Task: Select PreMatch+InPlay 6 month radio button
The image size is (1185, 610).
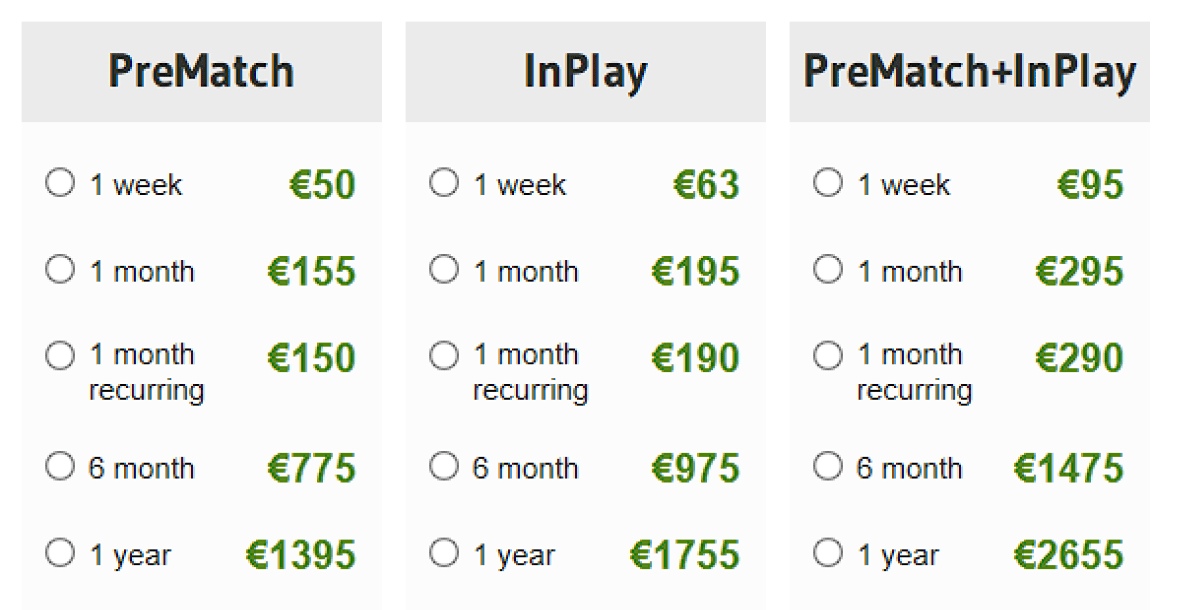Action: click(x=828, y=466)
